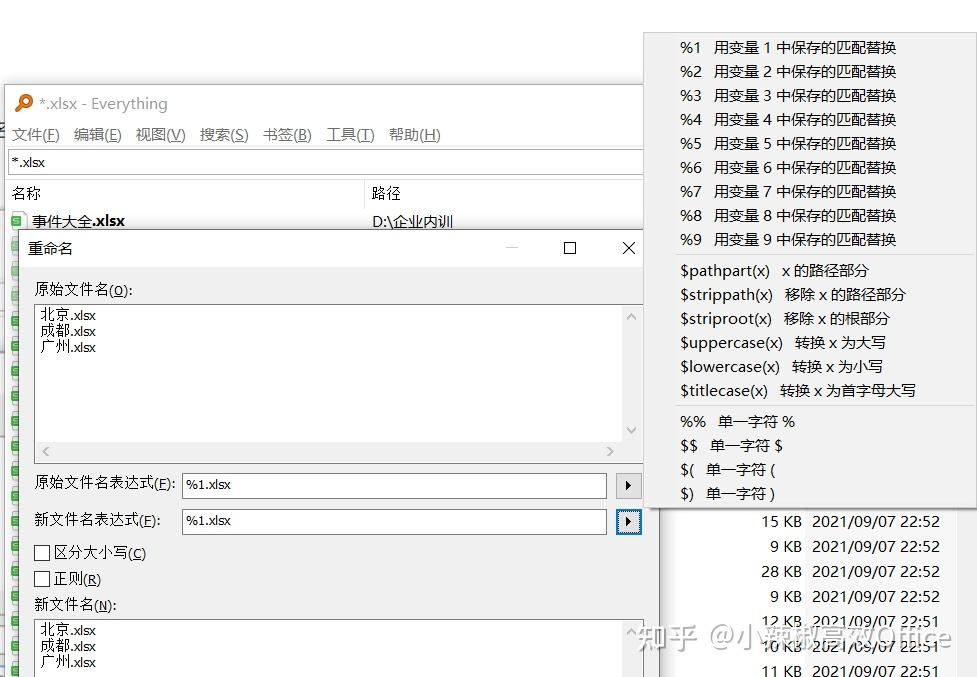
Task: Click the 15 KB size cell
Action: pos(781,522)
